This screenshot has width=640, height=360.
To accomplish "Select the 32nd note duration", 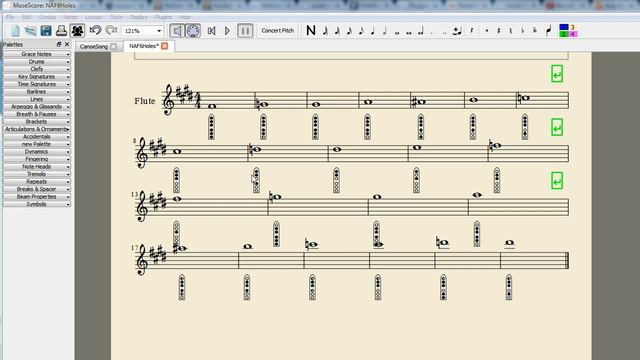I will (337, 30).
